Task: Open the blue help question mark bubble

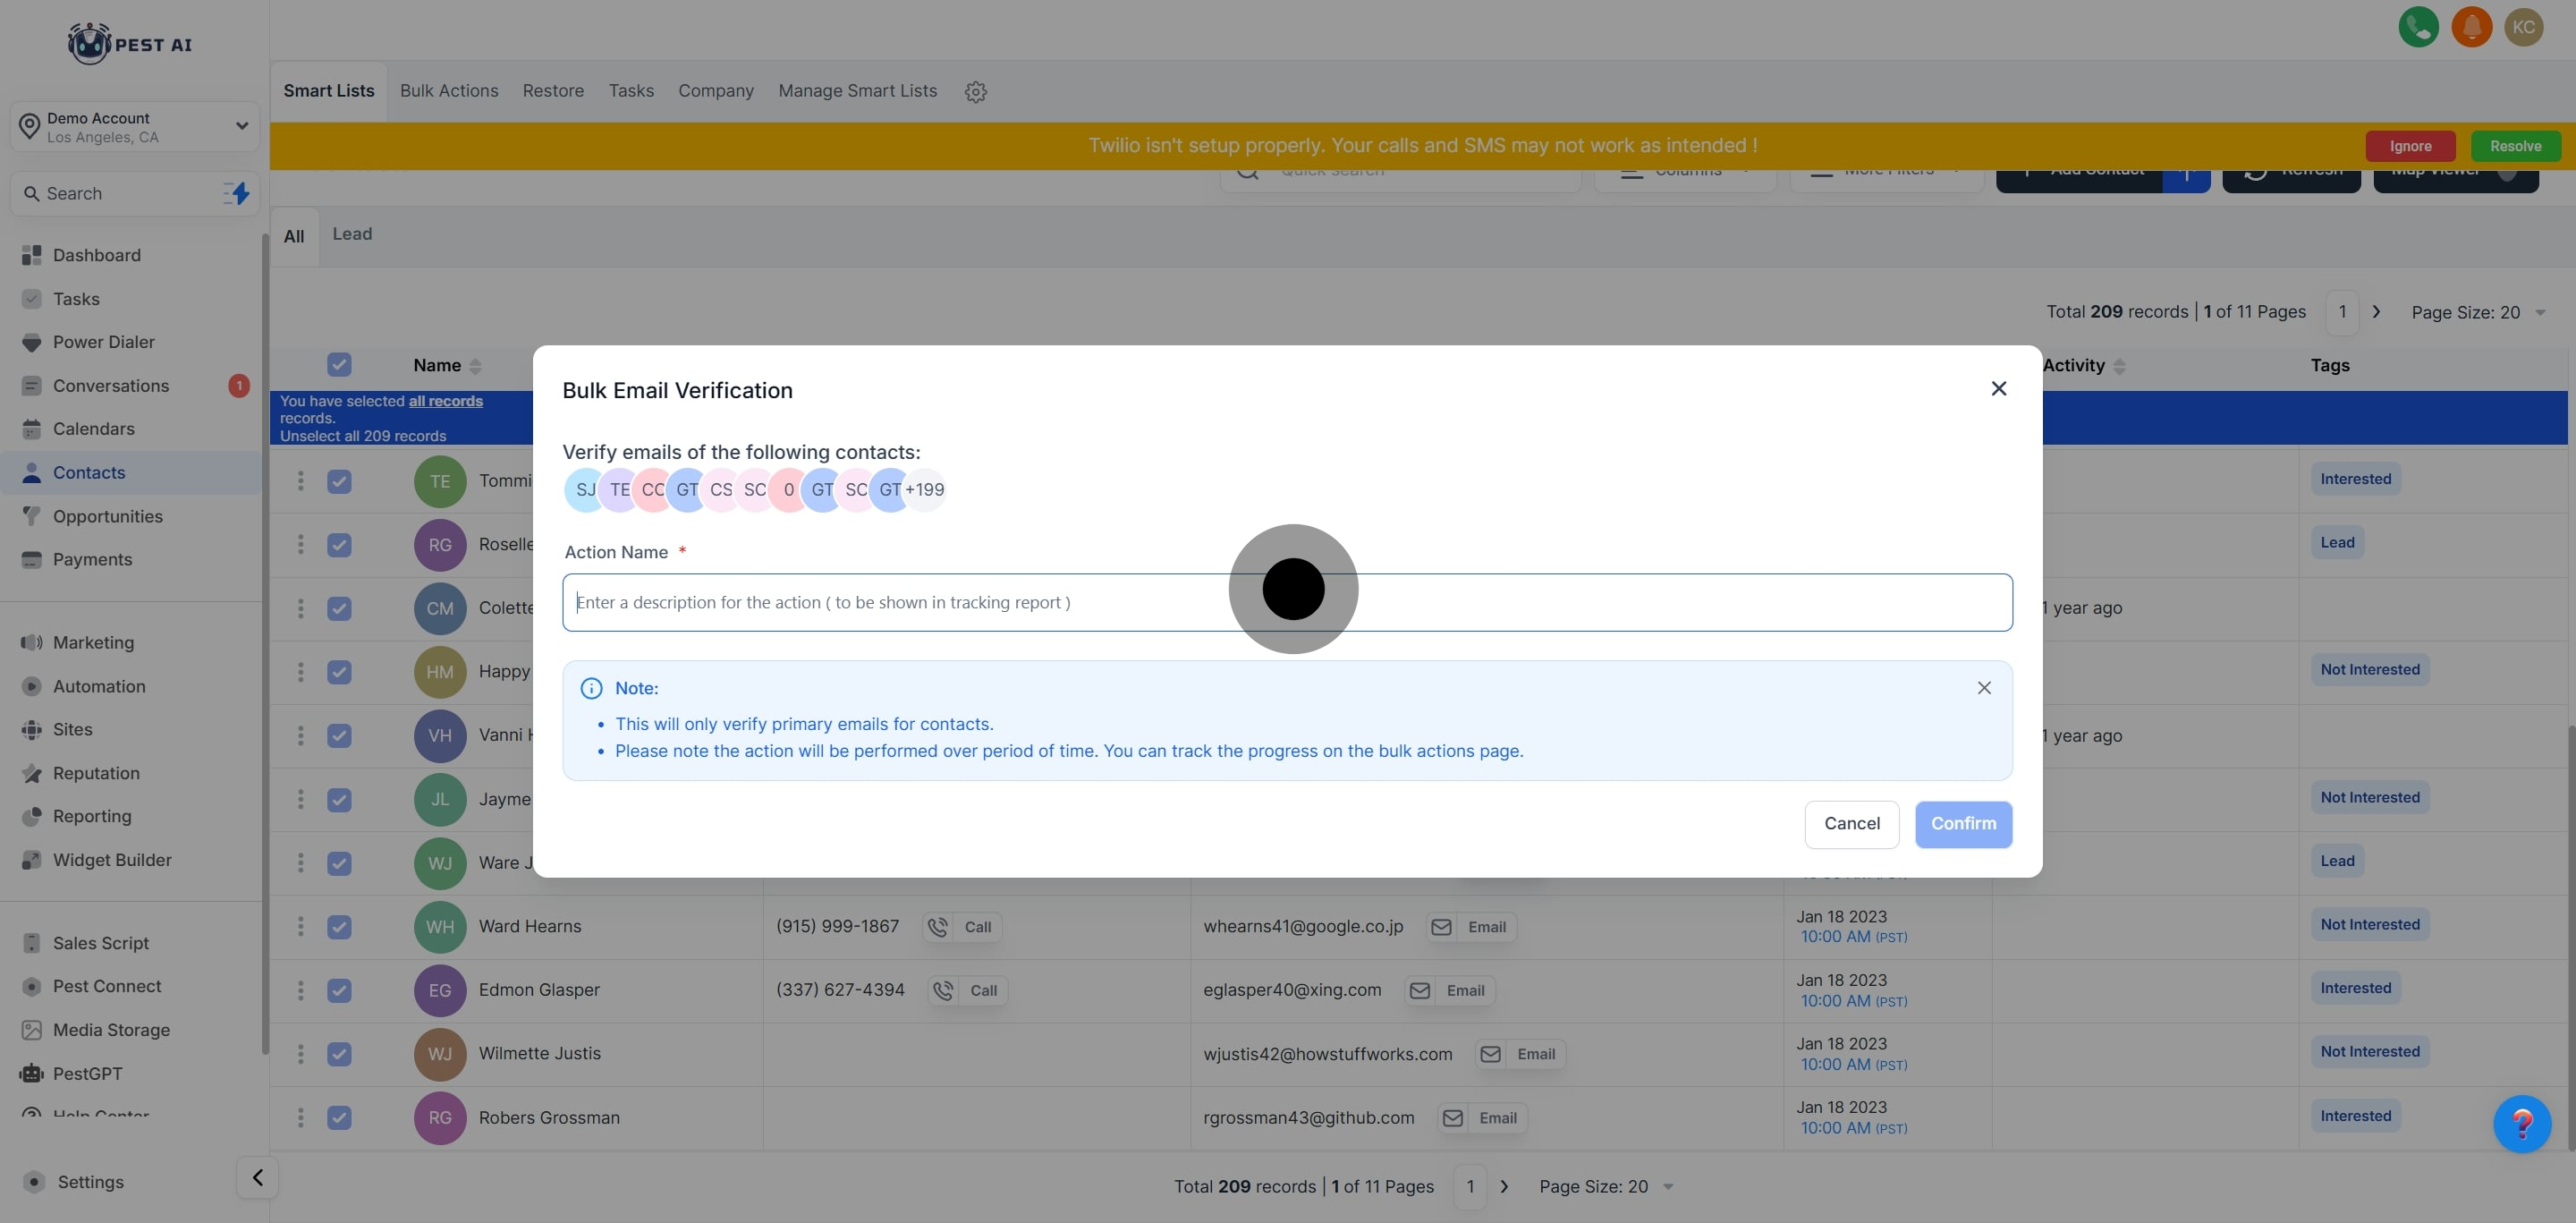Action: tap(2521, 1124)
